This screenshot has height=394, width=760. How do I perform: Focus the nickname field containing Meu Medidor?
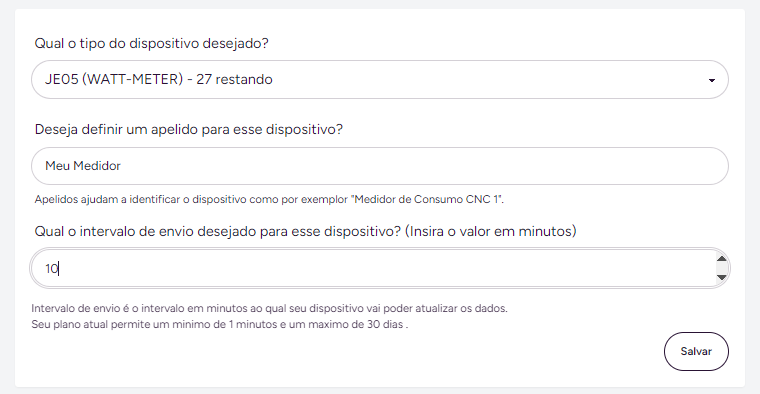(x=380, y=166)
